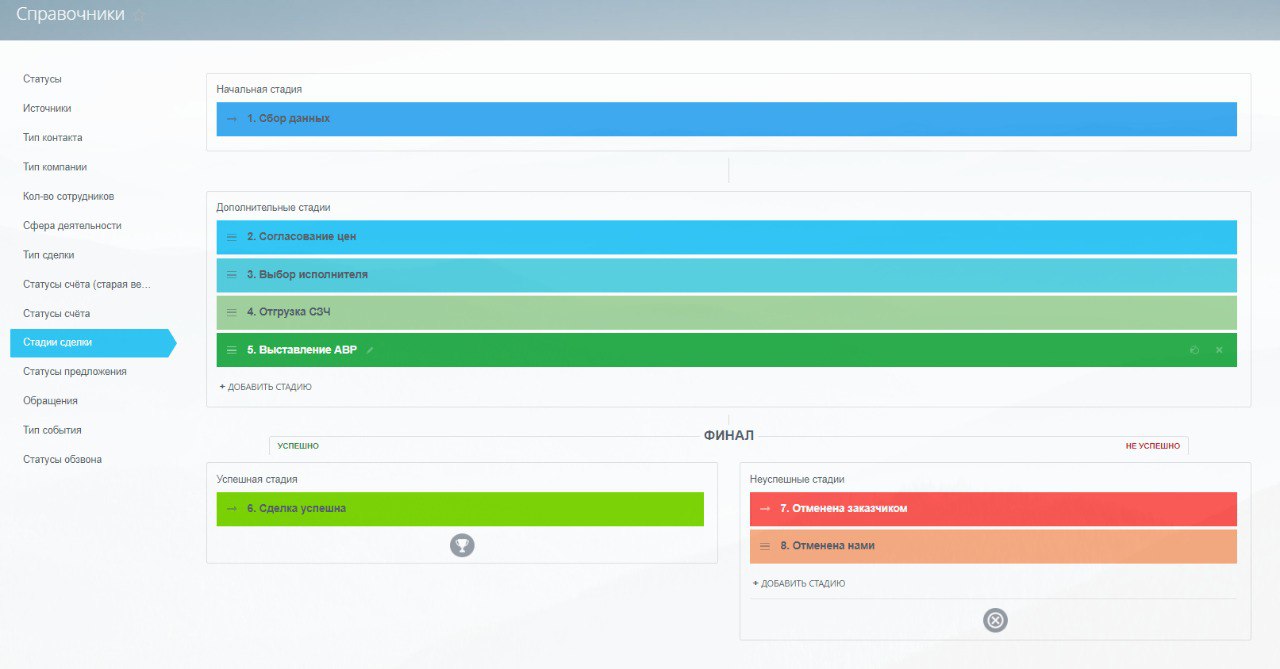
Task: Click drag handle icon of Выставление АВР
Action: (232, 350)
